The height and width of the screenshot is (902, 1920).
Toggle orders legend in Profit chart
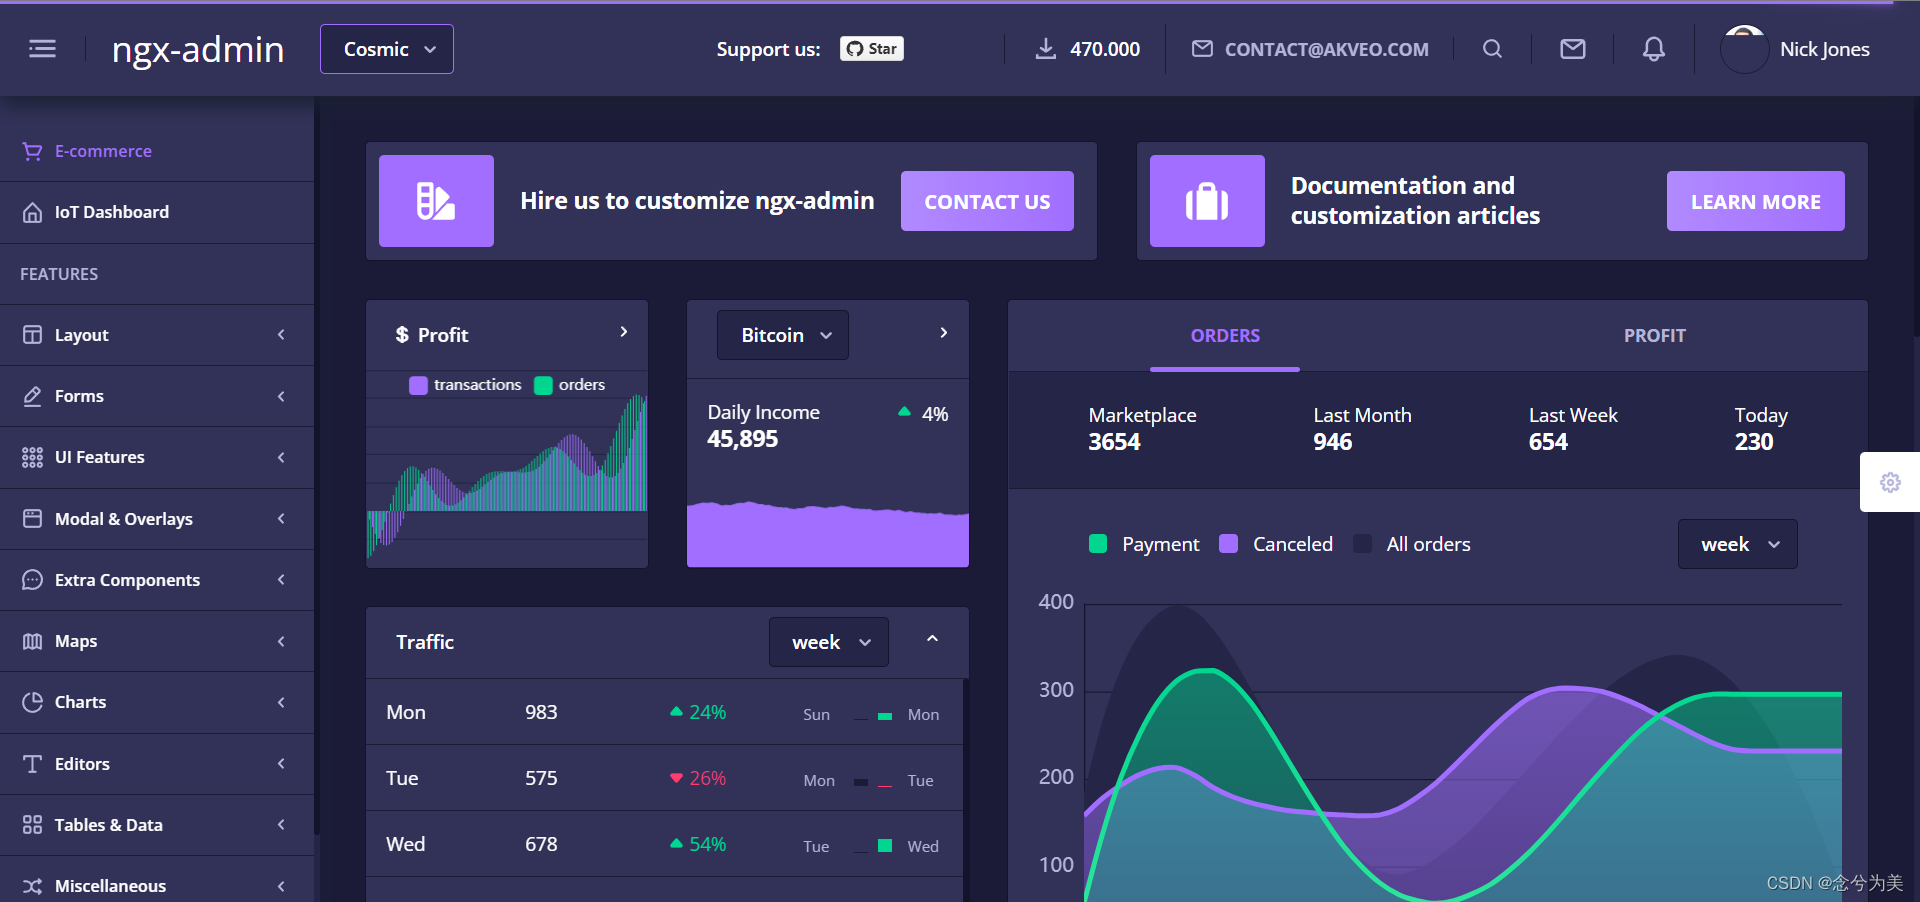click(x=570, y=385)
